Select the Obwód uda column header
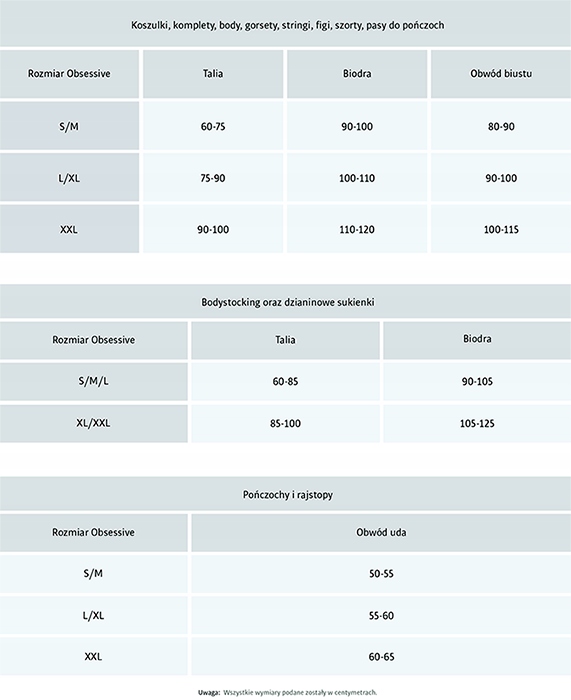Image resolution: width=571 pixels, height=700 pixels. coord(381,532)
